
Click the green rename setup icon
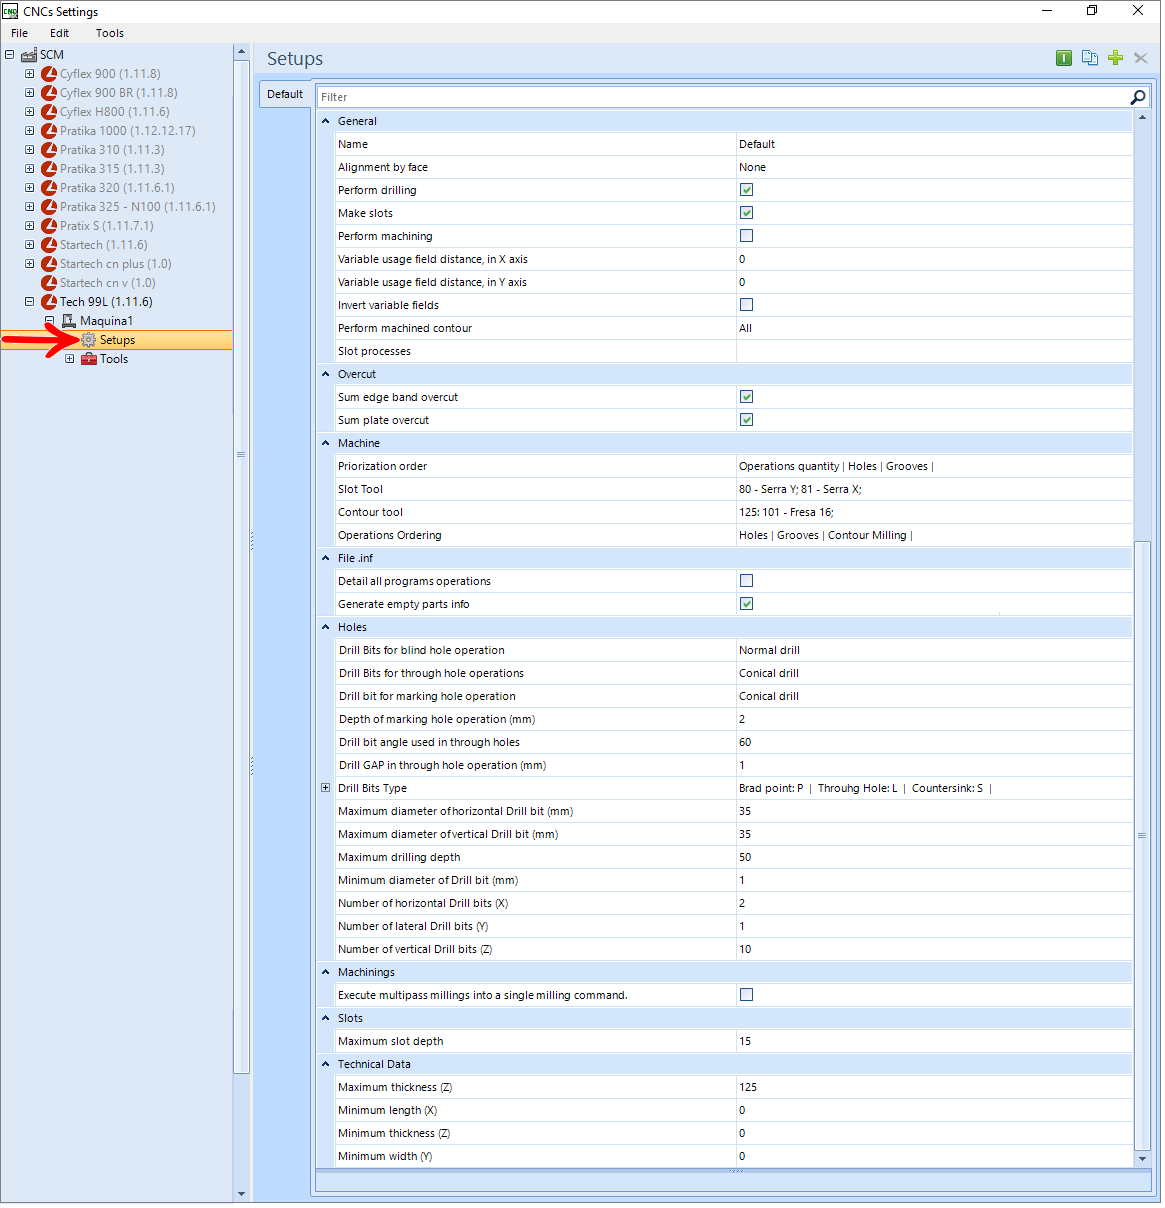[x=1064, y=58]
